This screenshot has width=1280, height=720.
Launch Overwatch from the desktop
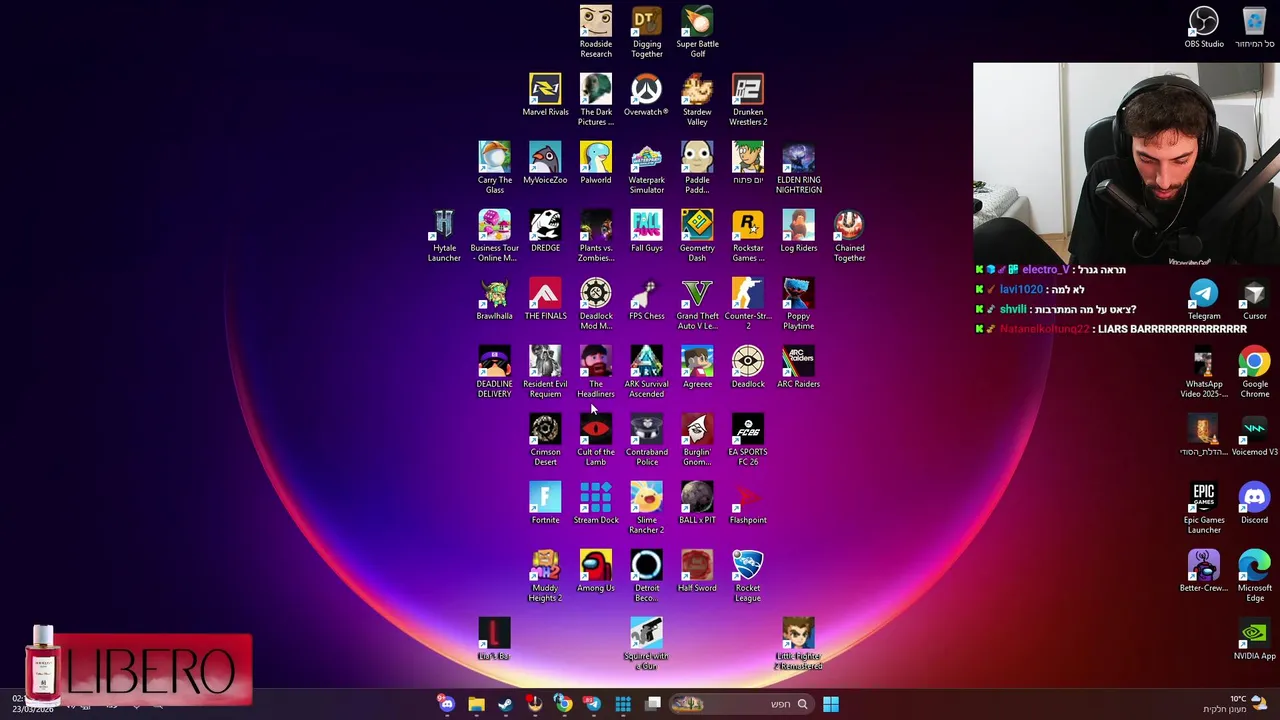pyautogui.click(x=646, y=95)
